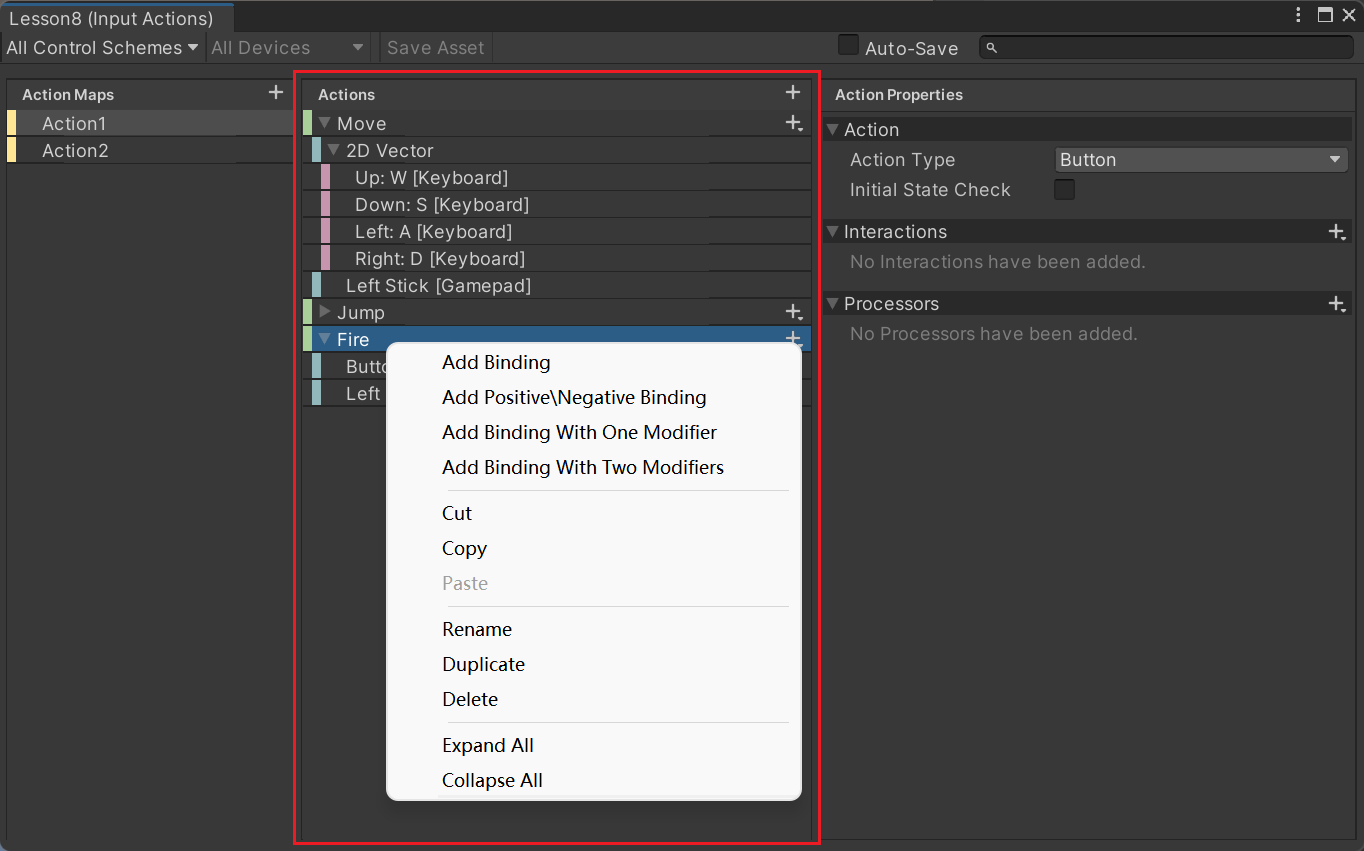Enable the Auto-Save checkbox
This screenshot has height=851, width=1364.
tap(848, 45)
